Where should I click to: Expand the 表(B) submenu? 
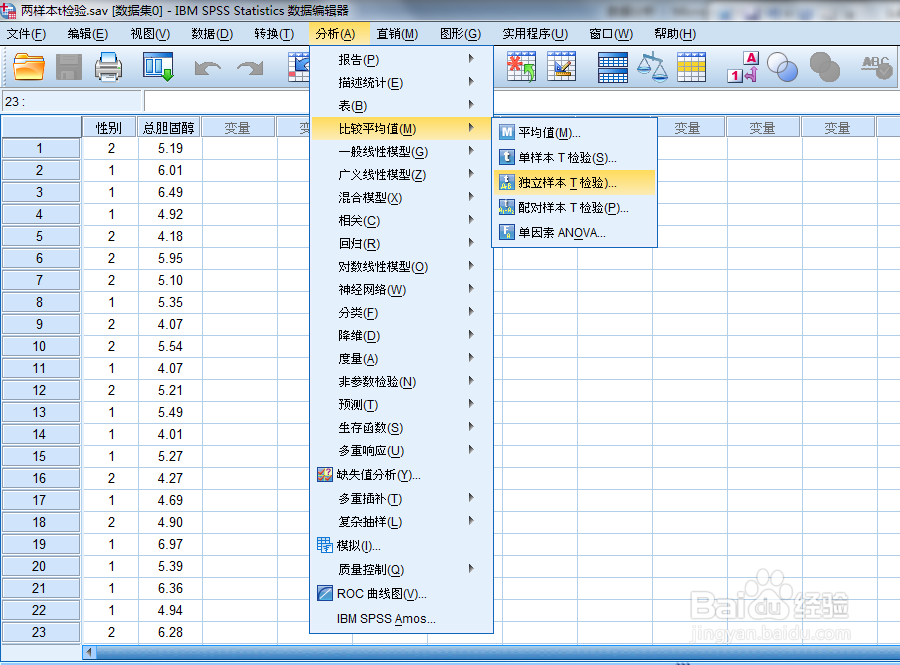[x=402, y=106]
